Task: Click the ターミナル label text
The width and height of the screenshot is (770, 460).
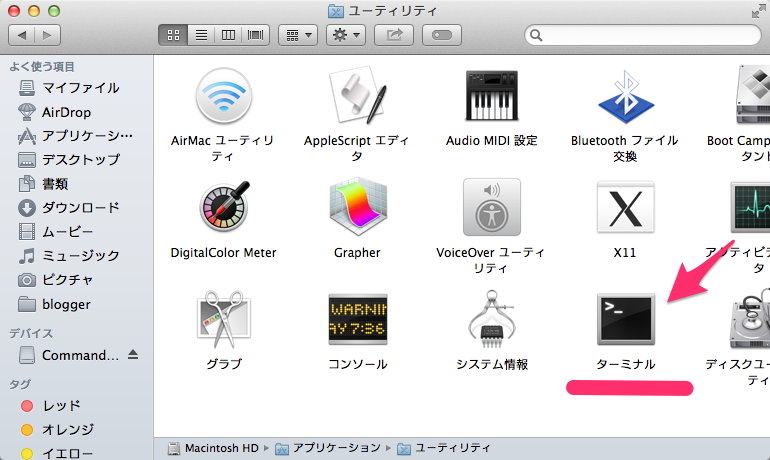Action: click(626, 364)
